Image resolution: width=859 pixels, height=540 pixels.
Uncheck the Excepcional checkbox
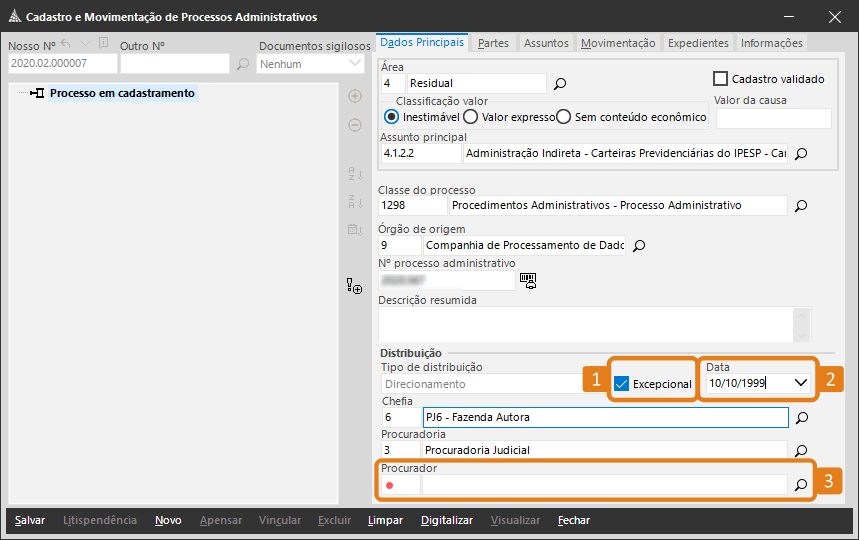[622, 383]
